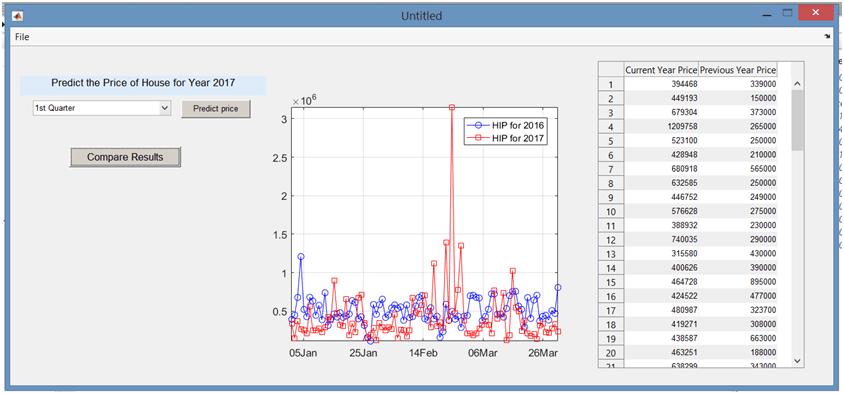Click the red peak marker near 3 million

pyautogui.click(x=452, y=108)
